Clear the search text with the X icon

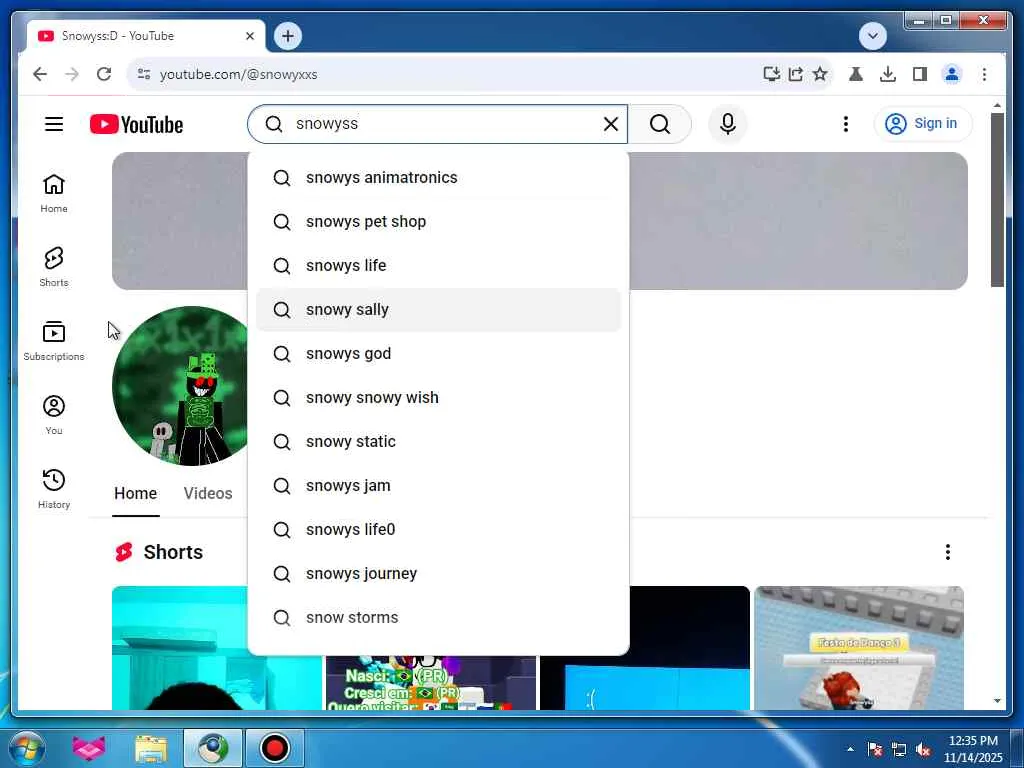point(611,124)
